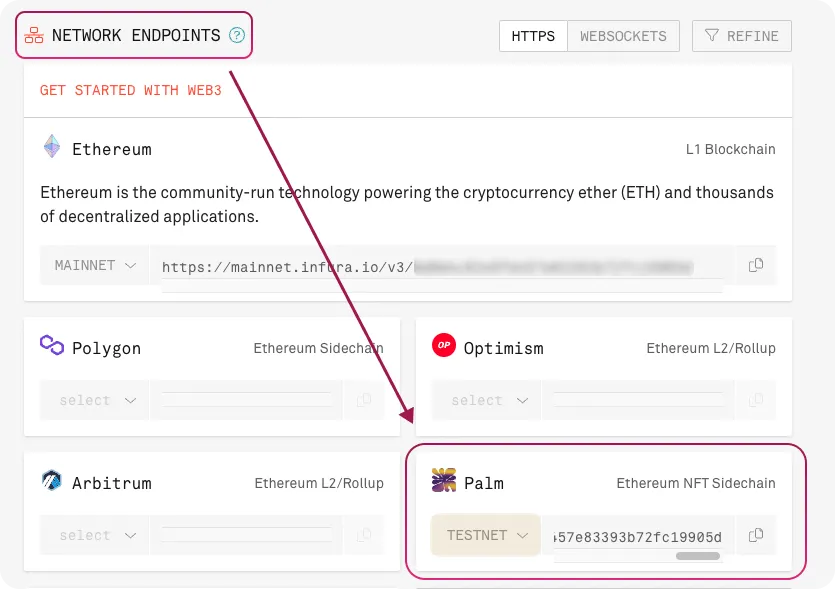Open the Polygon network select dropdown
Screen dimensions: 835x589
(96, 400)
